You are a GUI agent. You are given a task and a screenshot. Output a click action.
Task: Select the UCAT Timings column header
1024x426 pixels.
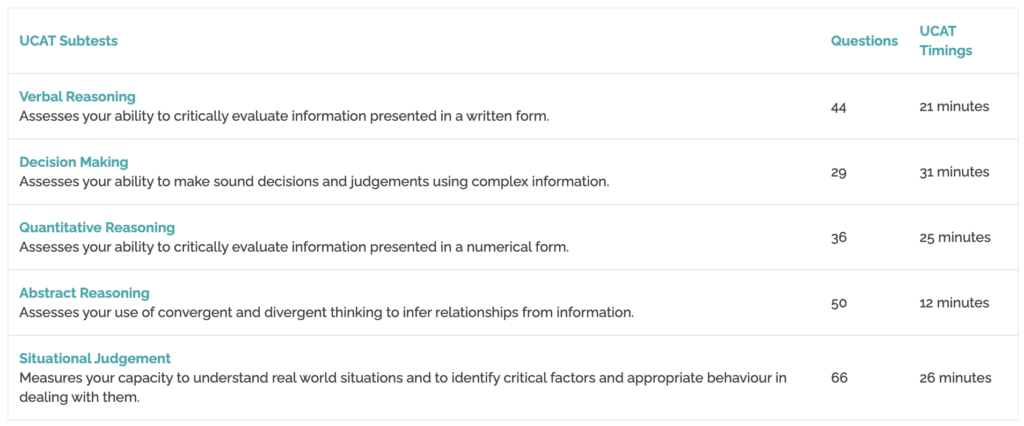(x=945, y=41)
